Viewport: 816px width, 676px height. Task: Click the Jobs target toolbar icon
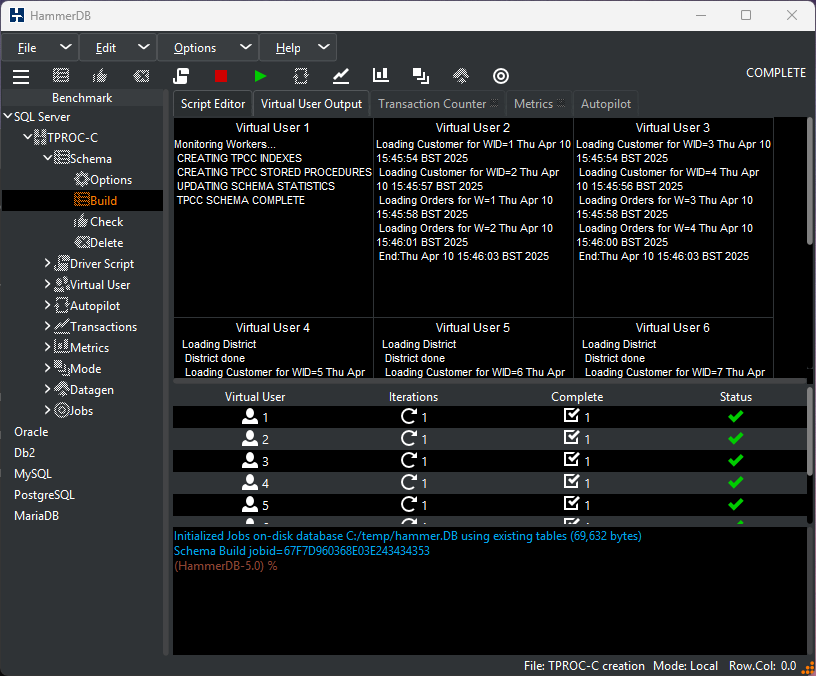pyautogui.click(x=501, y=76)
